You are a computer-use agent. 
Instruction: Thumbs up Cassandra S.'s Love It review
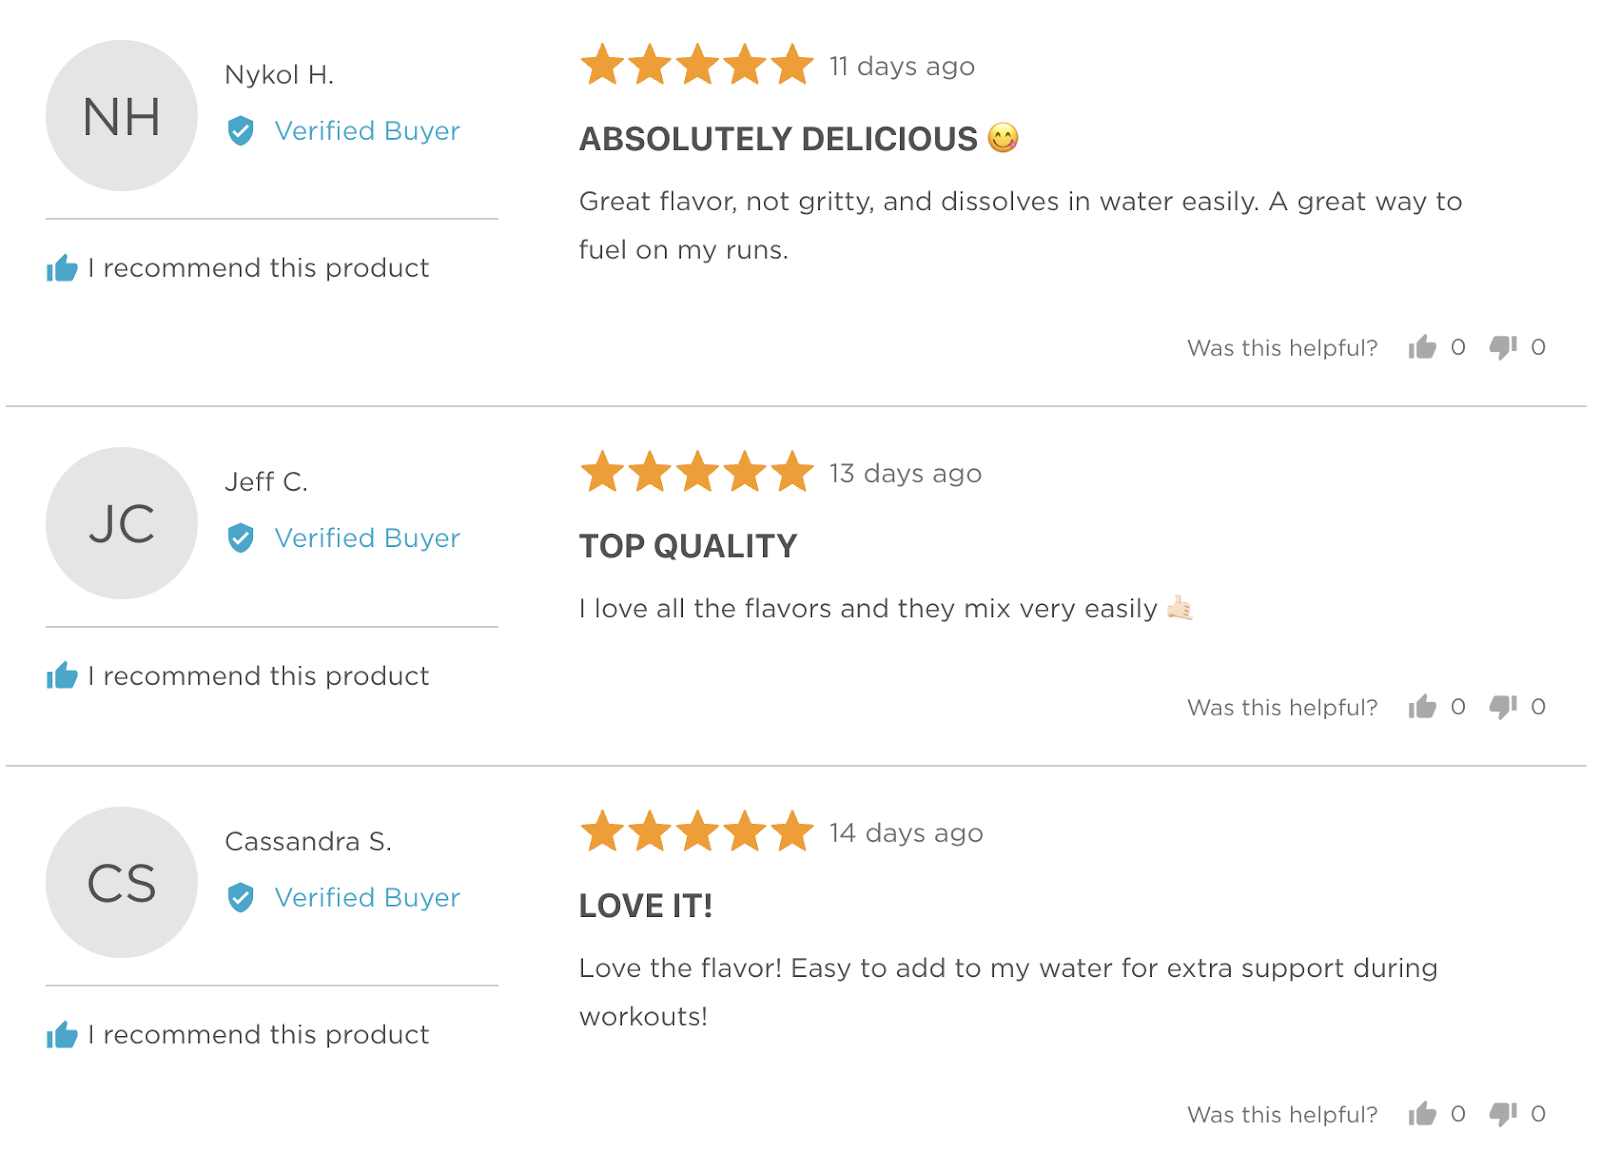click(x=1422, y=1114)
